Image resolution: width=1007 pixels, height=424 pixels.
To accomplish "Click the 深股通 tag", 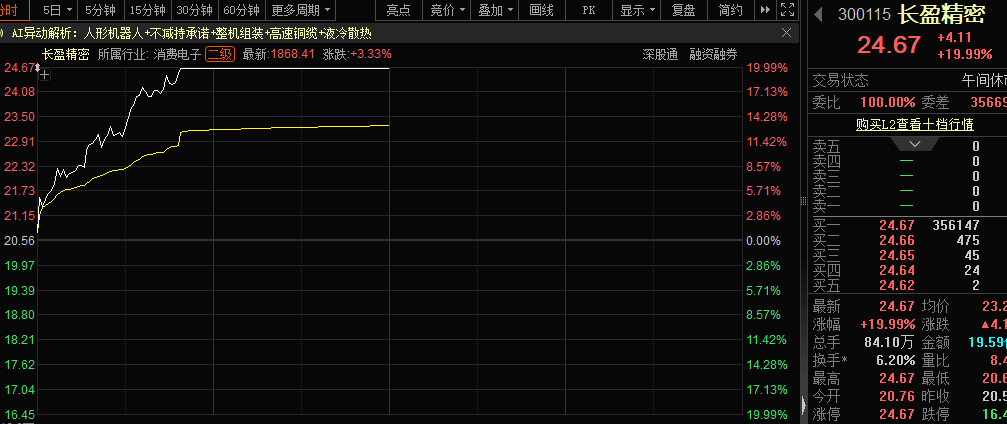I will [x=660, y=55].
